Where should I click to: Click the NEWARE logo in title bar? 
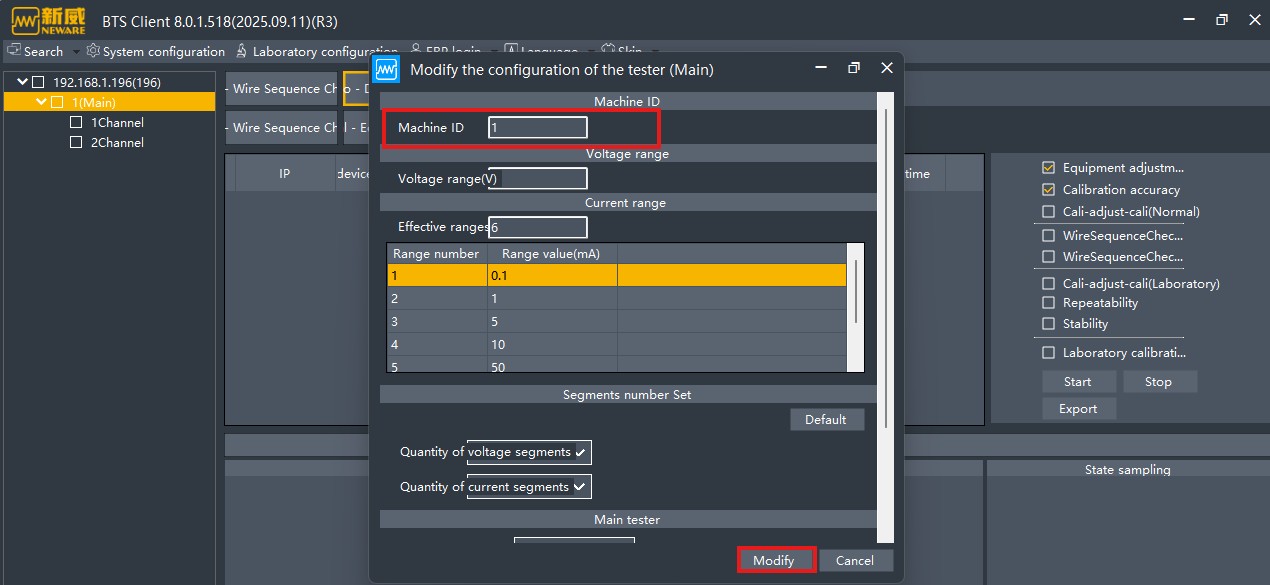click(49, 20)
